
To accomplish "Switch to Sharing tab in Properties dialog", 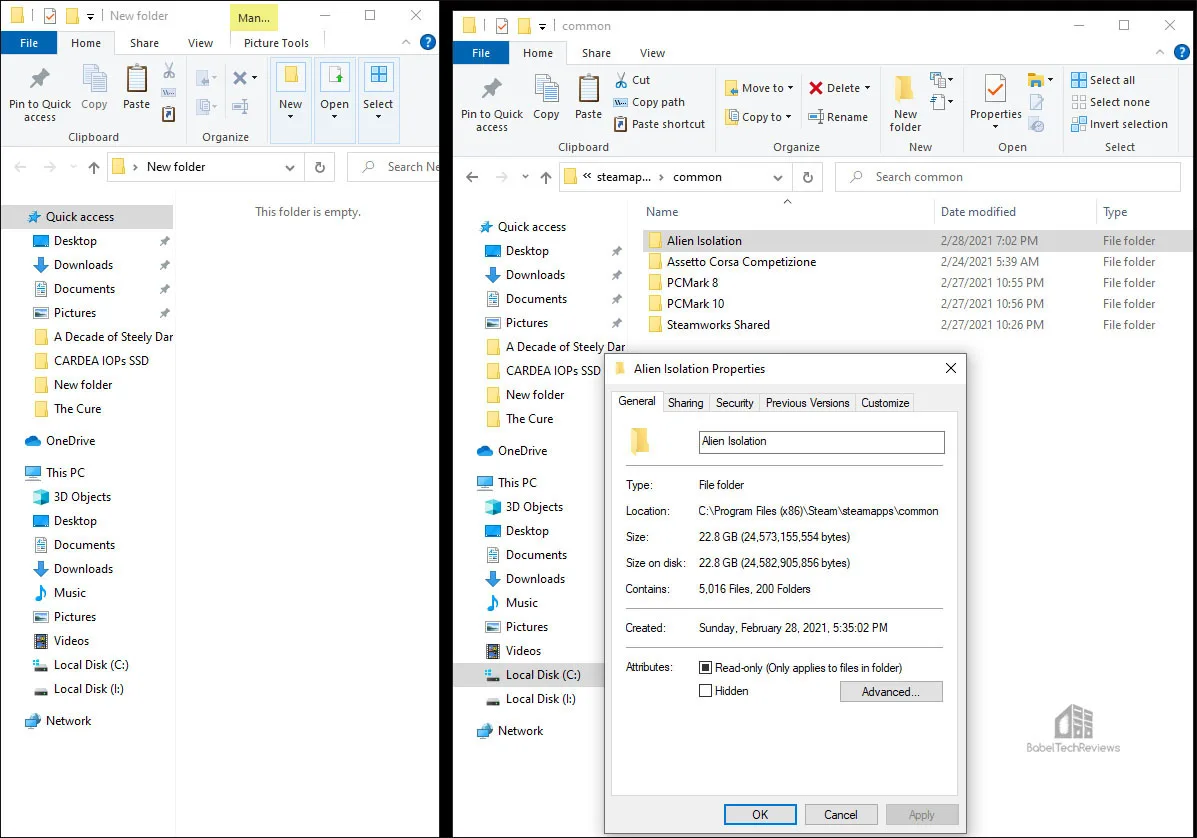I will point(686,403).
